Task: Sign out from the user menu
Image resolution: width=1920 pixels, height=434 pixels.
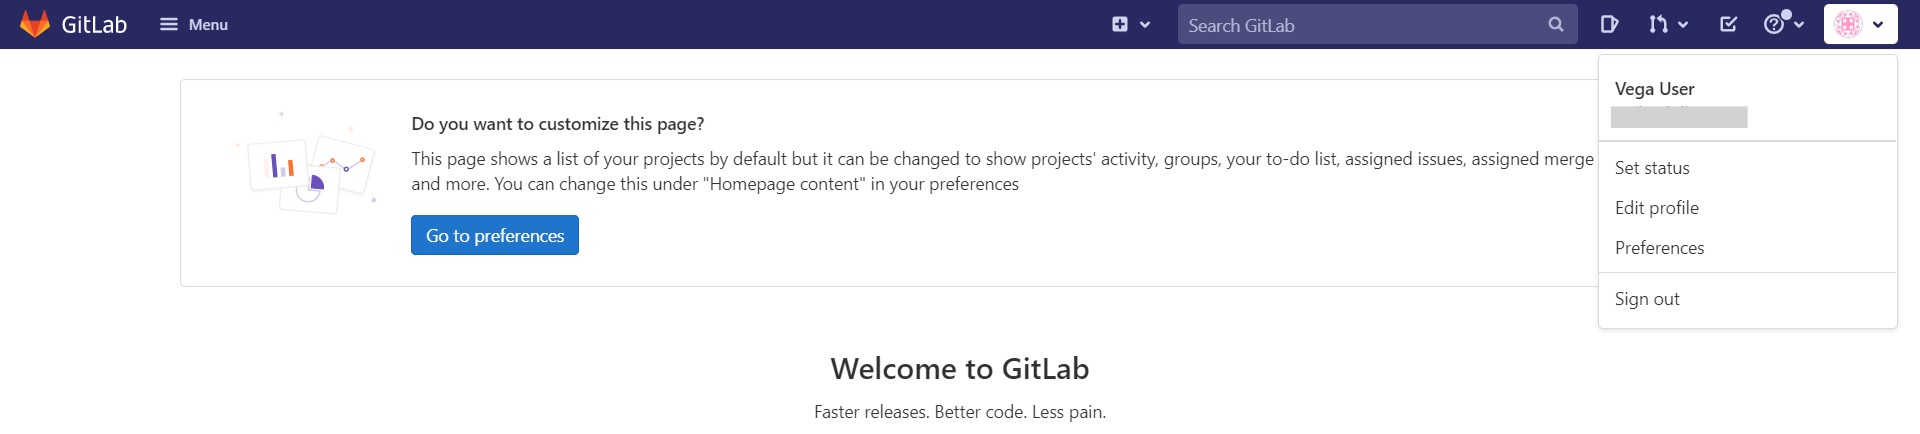Action: [1647, 299]
